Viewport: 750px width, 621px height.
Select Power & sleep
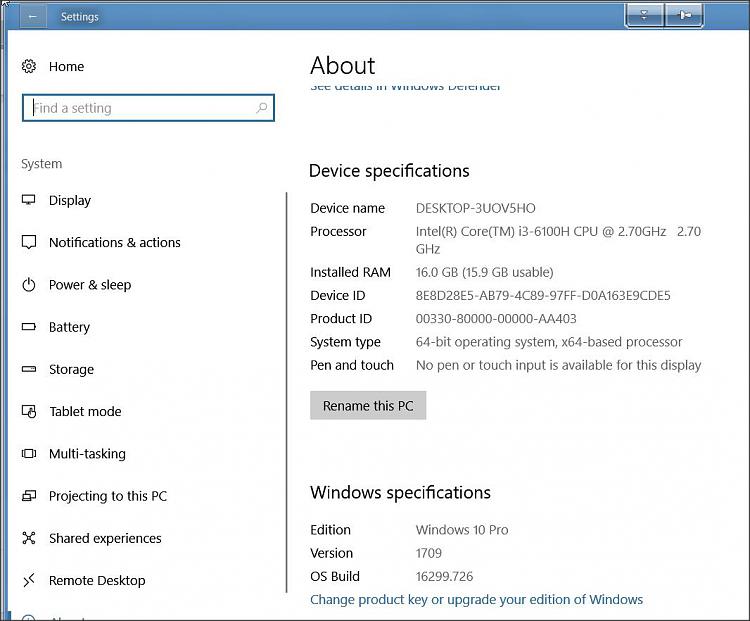90,285
